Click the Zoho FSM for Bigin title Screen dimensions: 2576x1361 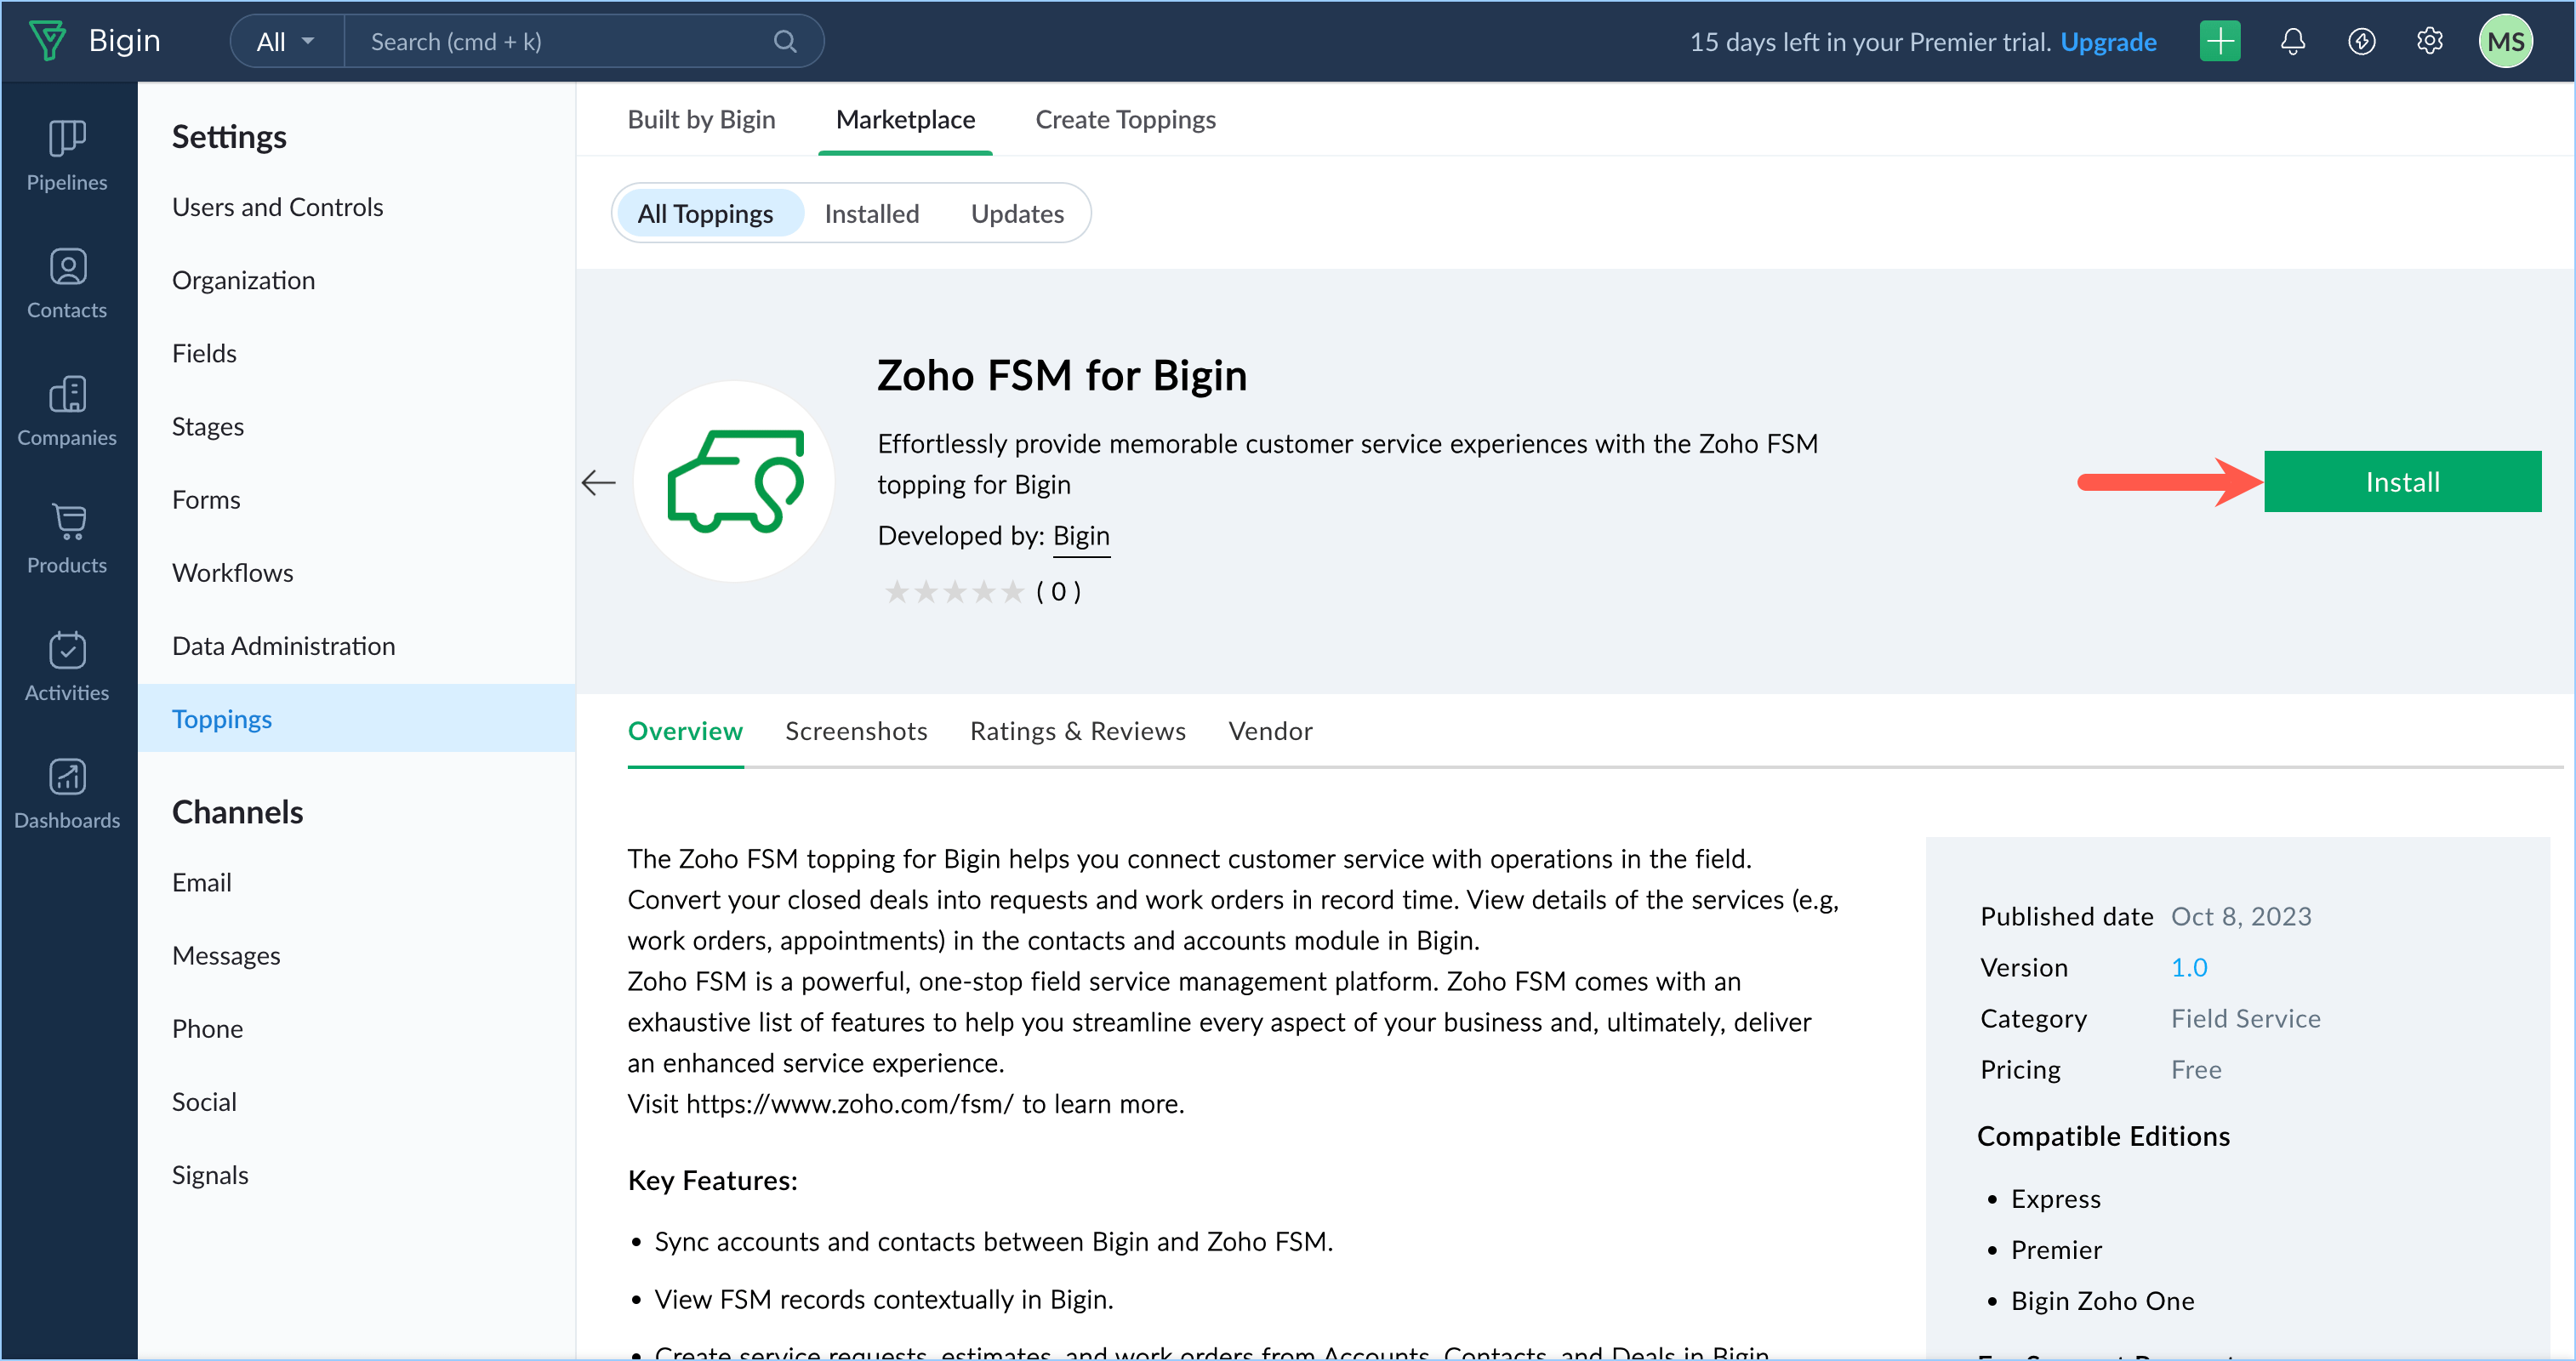point(1061,376)
